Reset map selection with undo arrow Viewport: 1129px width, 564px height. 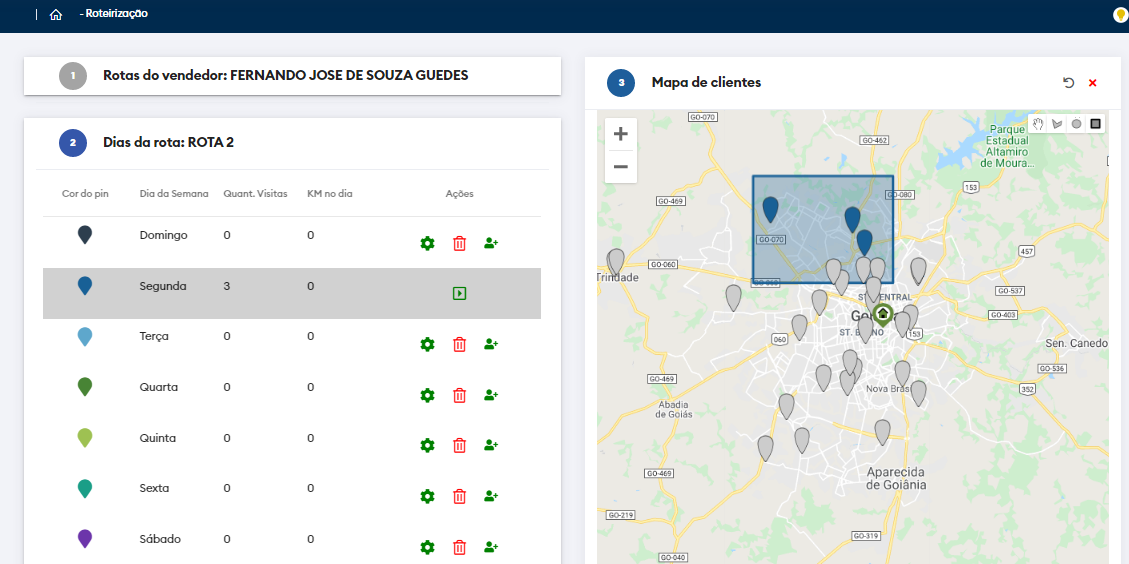(1069, 83)
